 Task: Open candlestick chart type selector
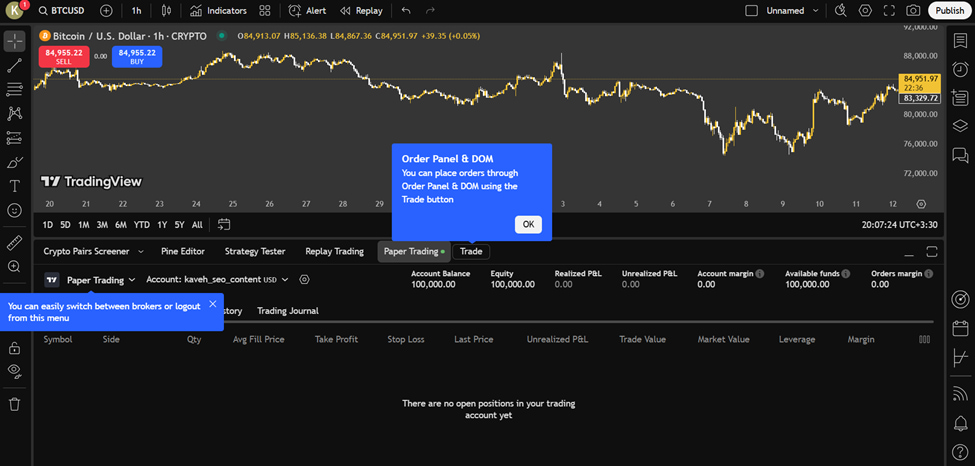click(165, 11)
